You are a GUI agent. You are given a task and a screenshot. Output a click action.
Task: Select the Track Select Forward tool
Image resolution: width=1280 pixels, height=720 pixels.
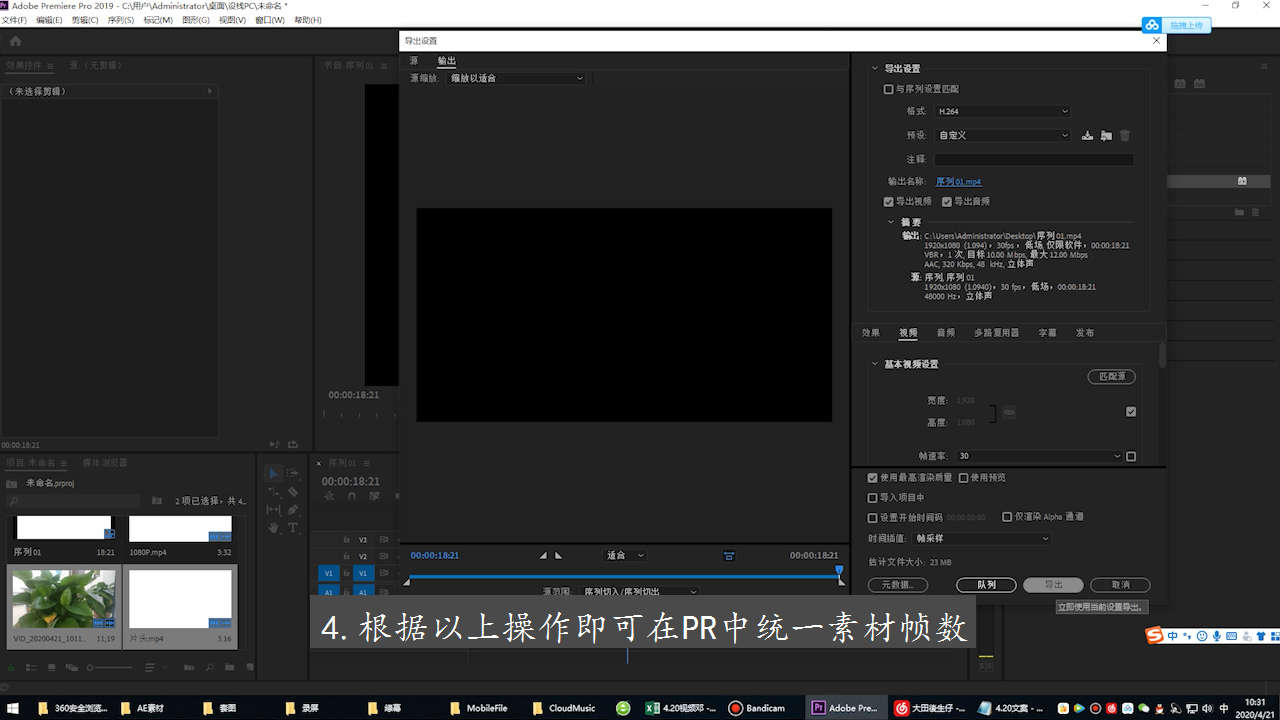[293, 473]
